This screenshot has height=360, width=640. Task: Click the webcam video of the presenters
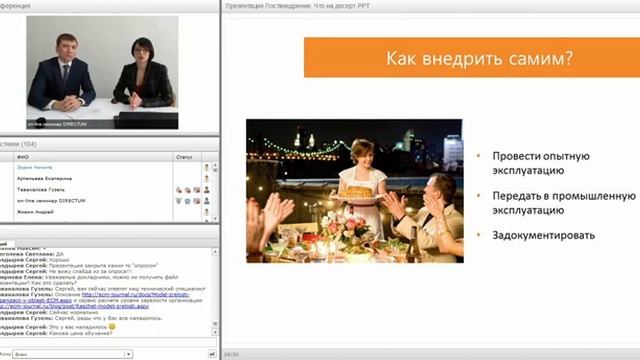[x=102, y=73]
